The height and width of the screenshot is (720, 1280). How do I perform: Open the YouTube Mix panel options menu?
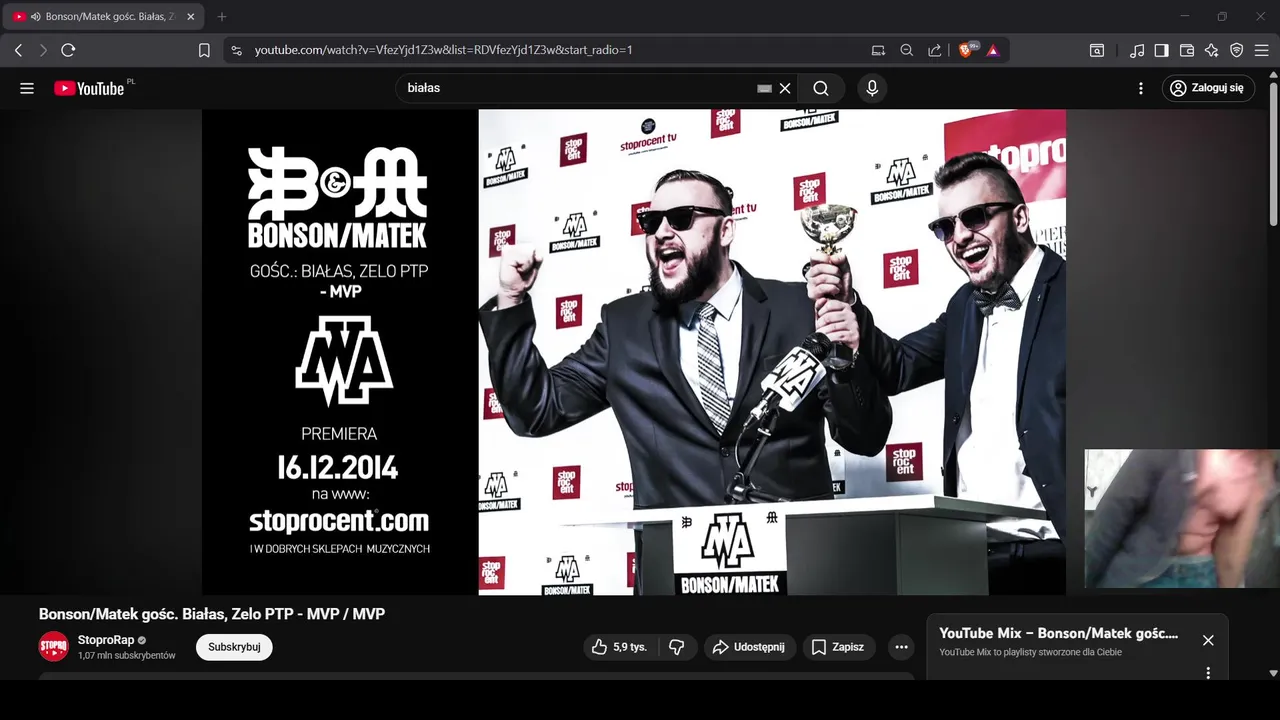[x=1208, y=673]
